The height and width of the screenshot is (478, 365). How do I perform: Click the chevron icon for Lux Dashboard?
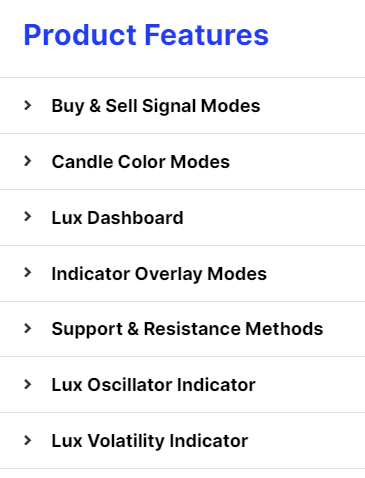pyautogui.click(x=28, y=217)
